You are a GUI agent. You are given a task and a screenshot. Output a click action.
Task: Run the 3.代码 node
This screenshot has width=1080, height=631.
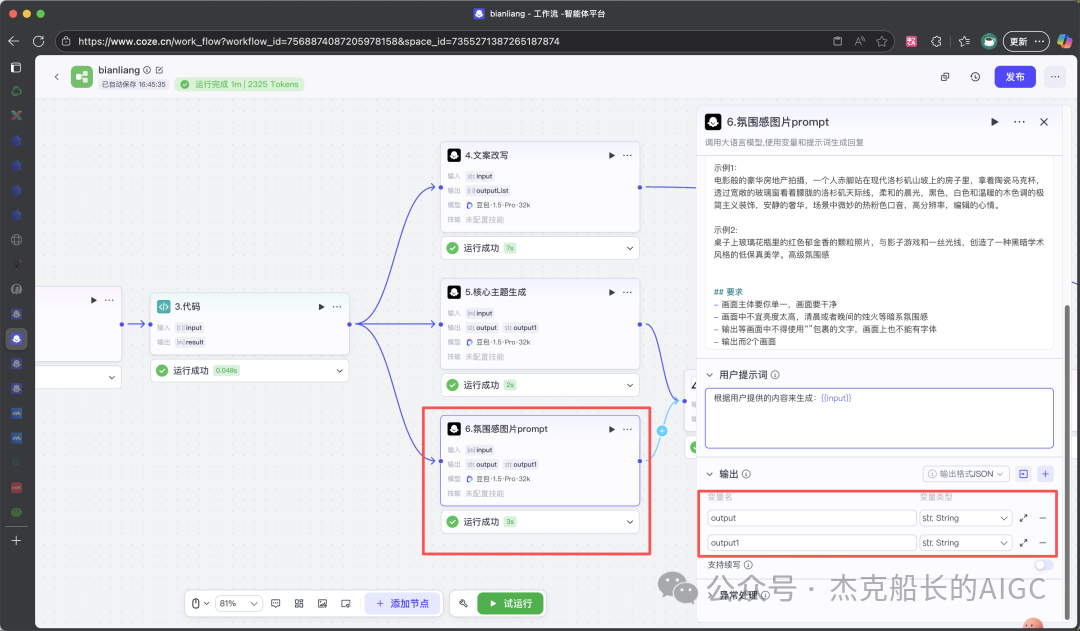321,307
